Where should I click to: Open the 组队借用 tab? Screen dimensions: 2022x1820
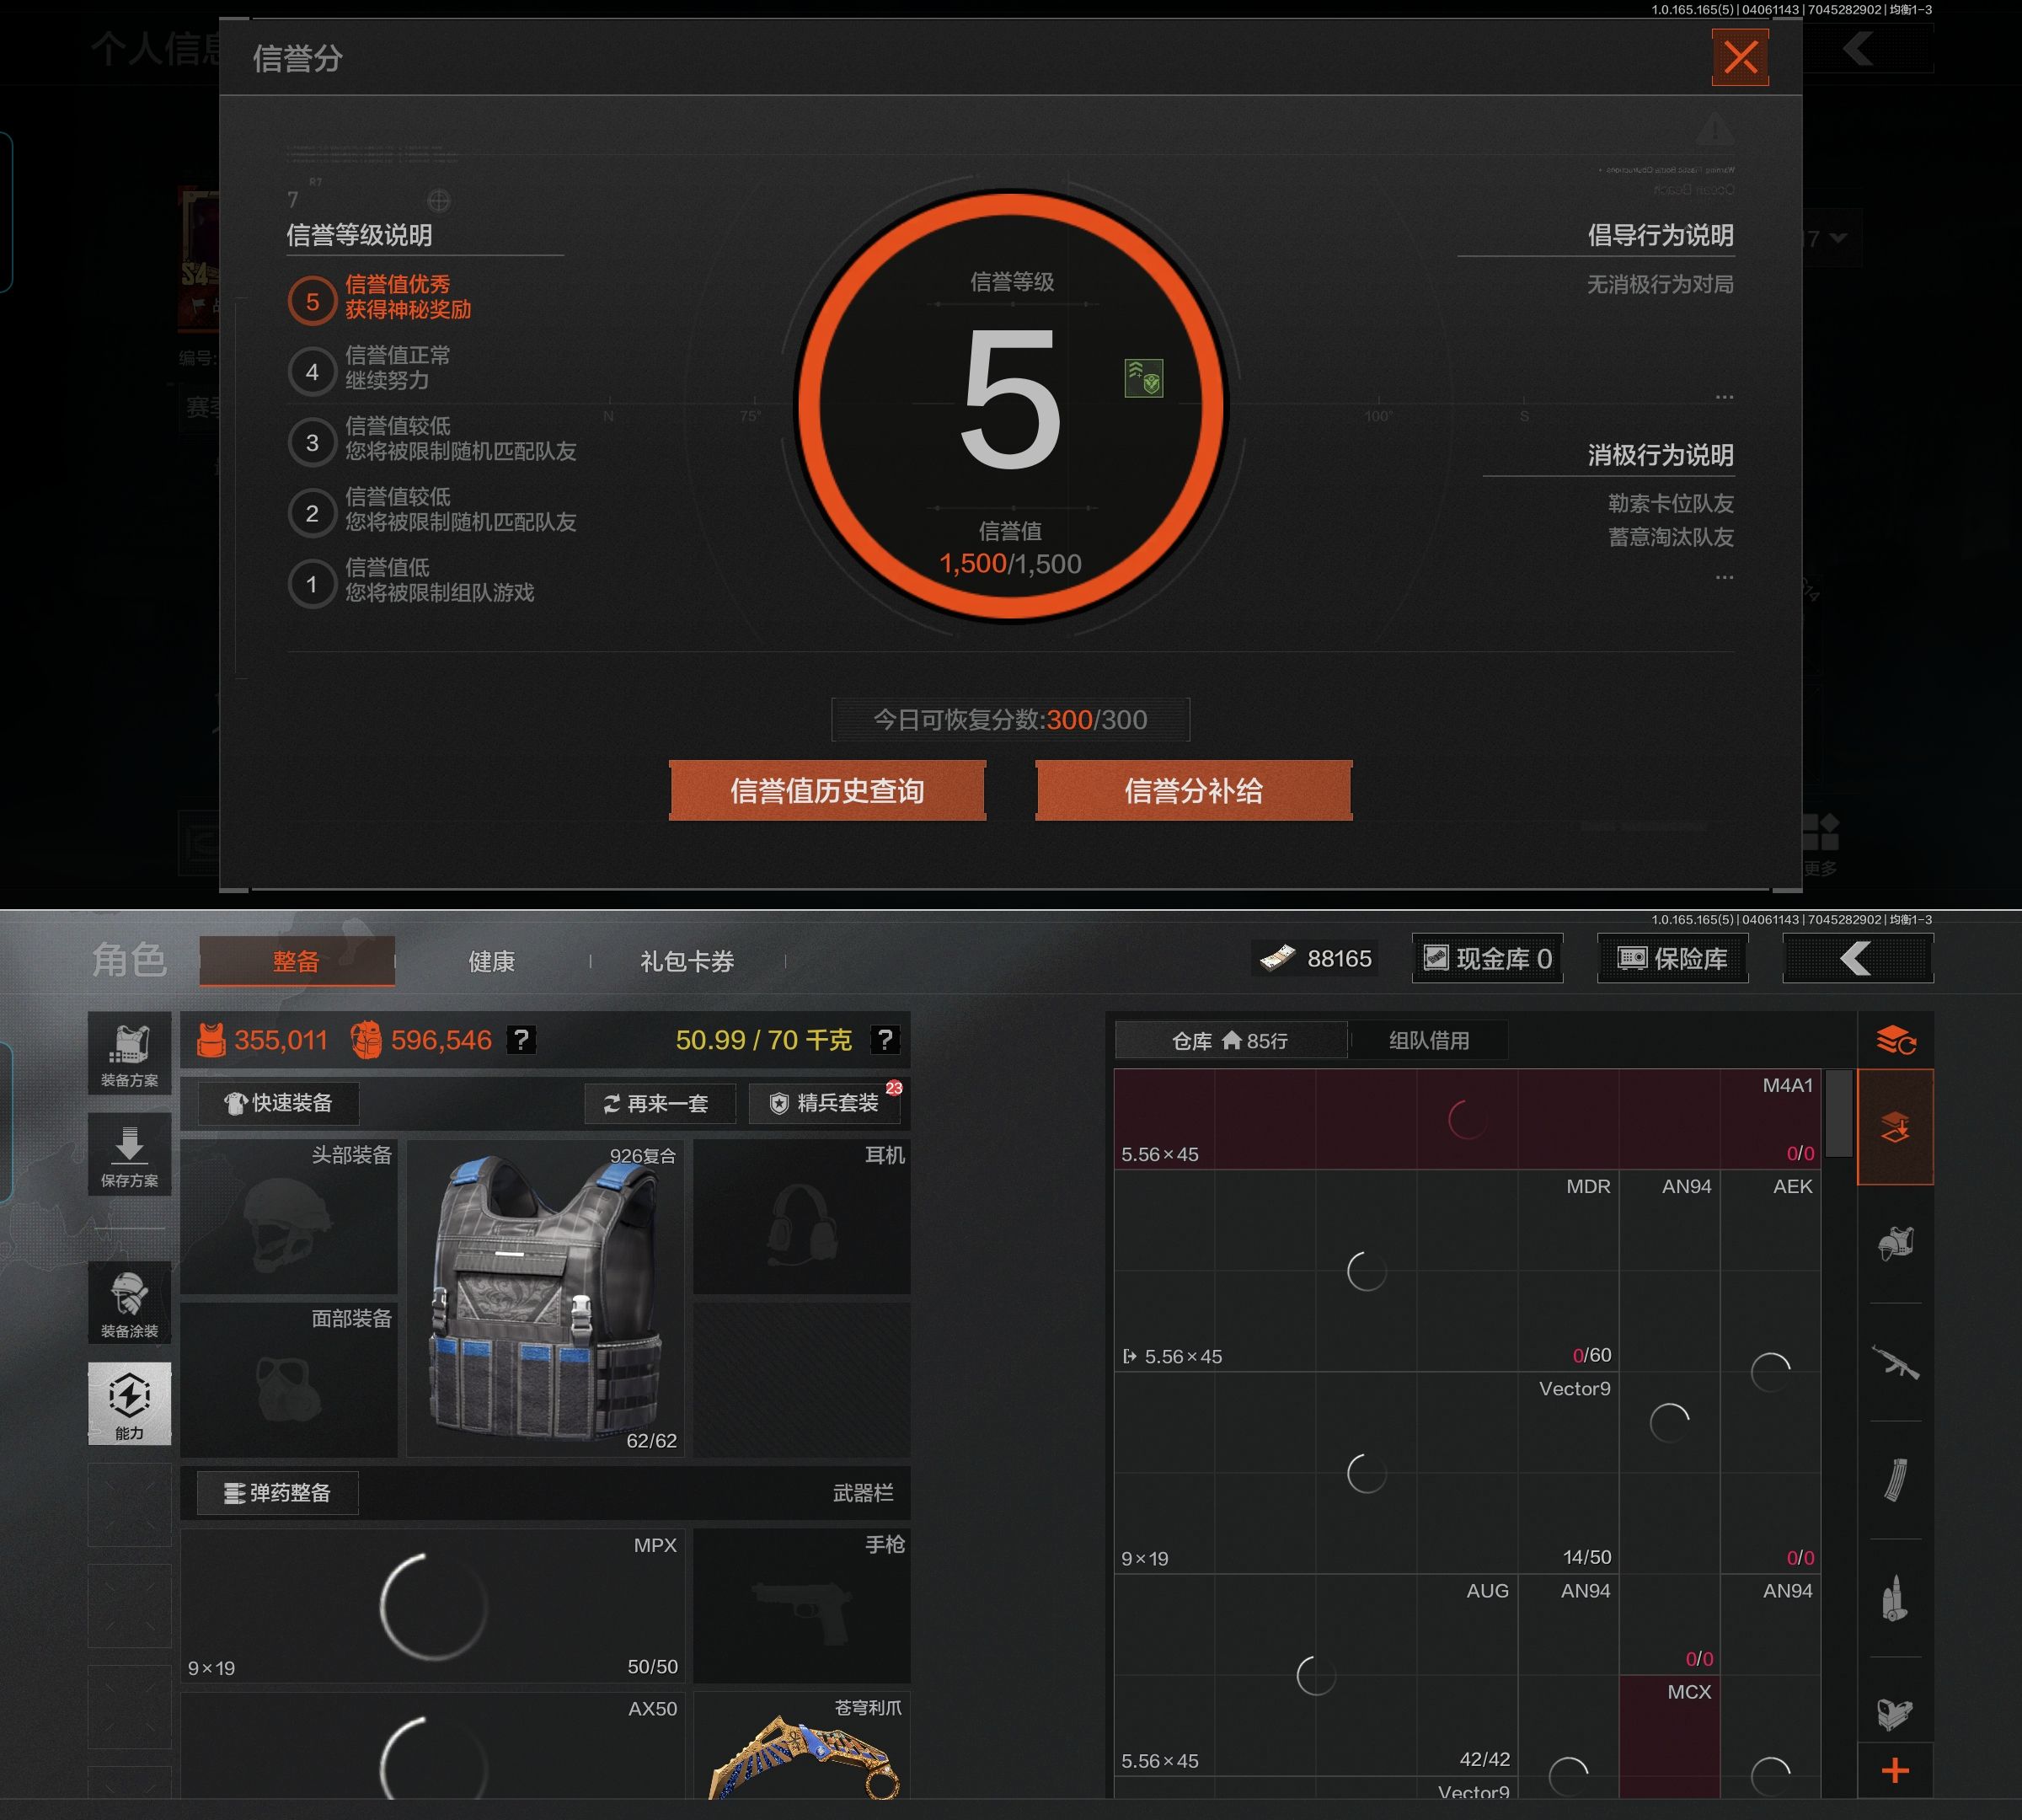coord(1428,1040)
